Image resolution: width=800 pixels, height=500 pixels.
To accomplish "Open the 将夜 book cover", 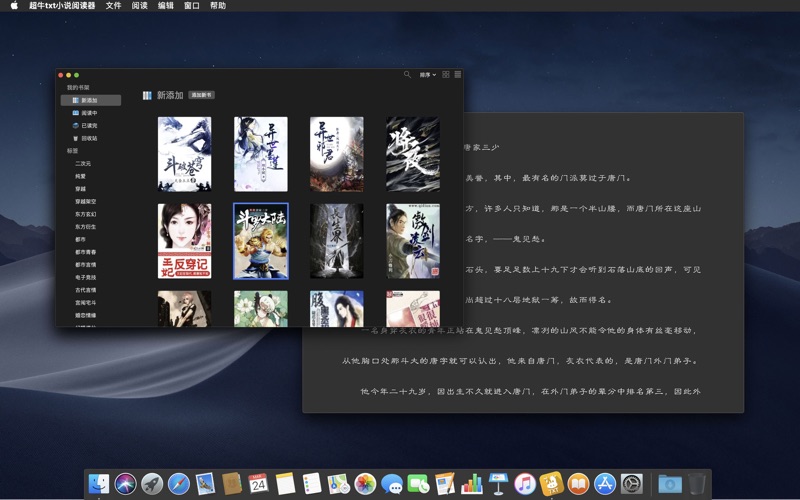I will pyautogui.click(x=413, y=154).
